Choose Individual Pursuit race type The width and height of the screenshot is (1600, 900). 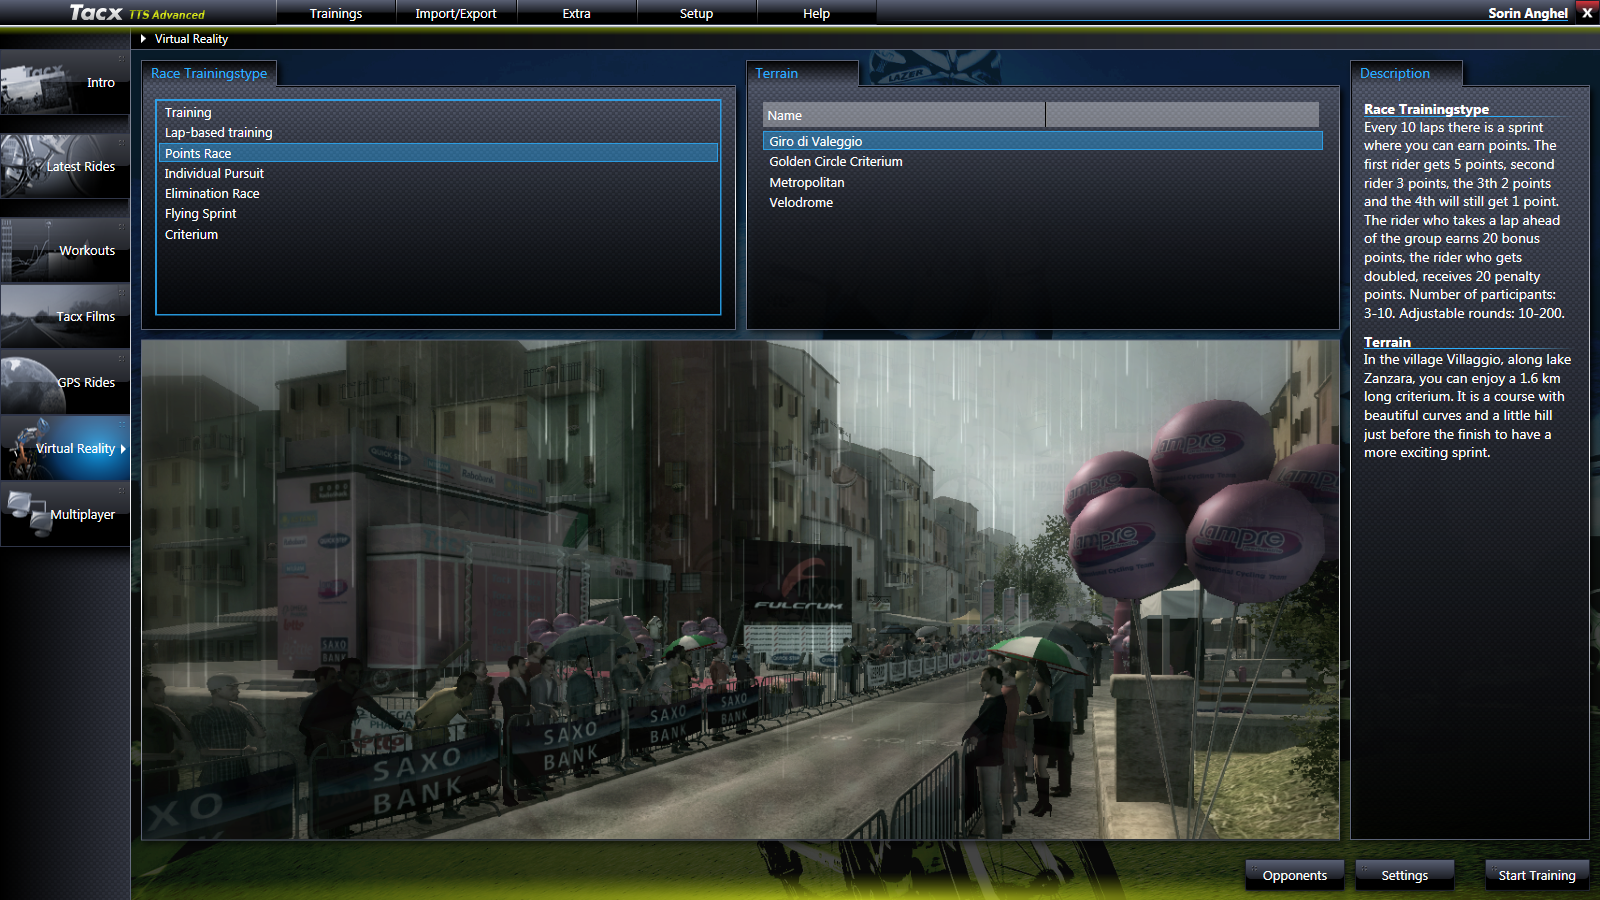point(439,173)
